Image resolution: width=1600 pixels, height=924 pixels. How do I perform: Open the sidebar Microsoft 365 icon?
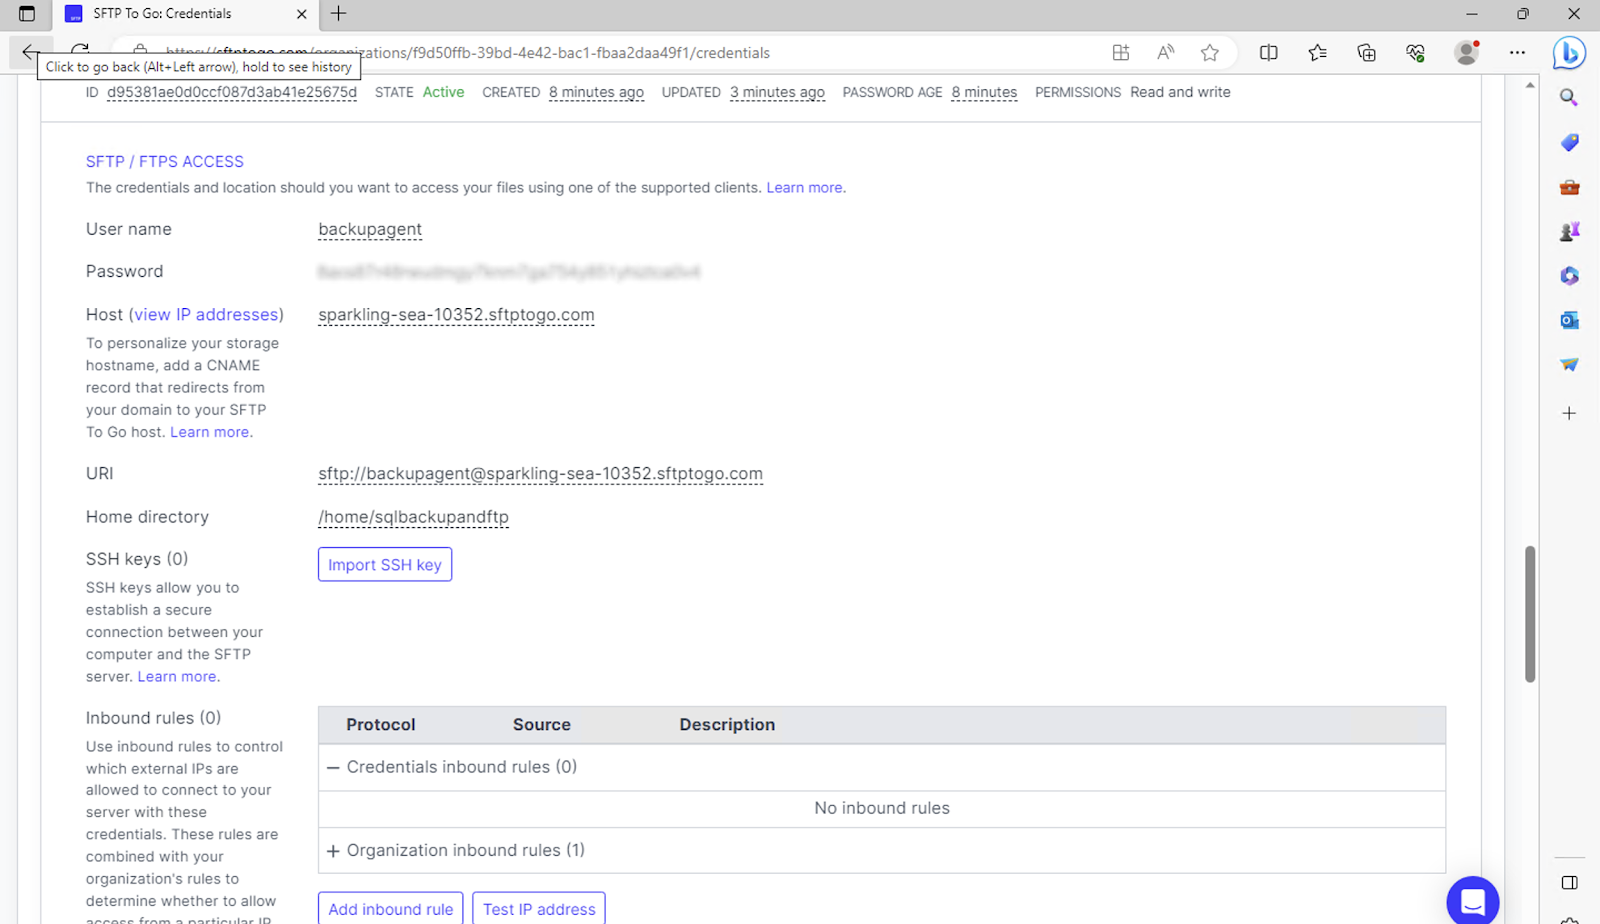coord(1569,276)
